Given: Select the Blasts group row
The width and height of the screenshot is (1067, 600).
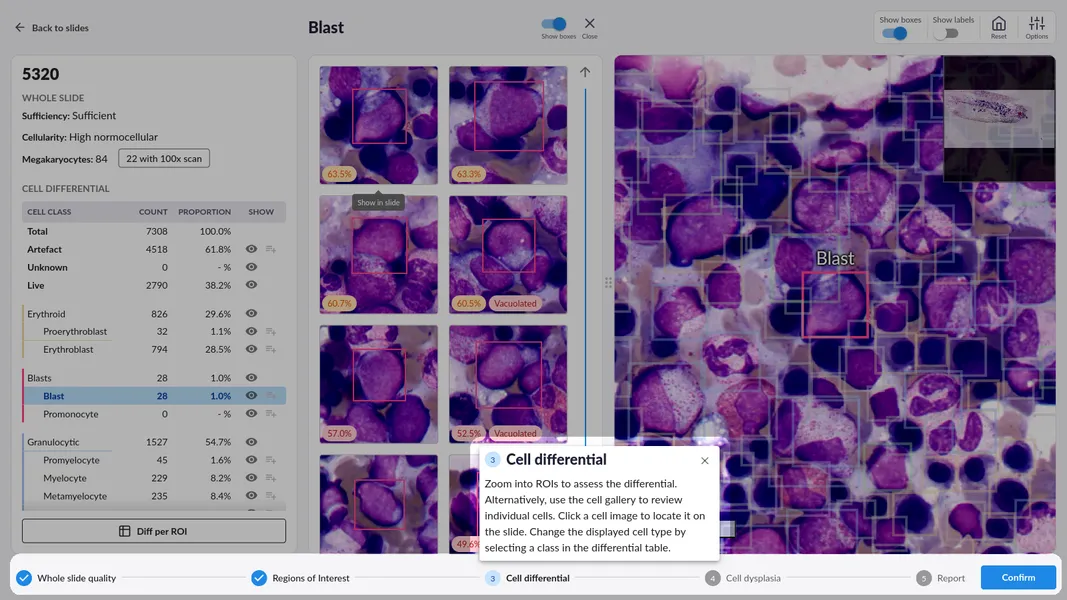Looking at the screenshot, I should 40,378.
